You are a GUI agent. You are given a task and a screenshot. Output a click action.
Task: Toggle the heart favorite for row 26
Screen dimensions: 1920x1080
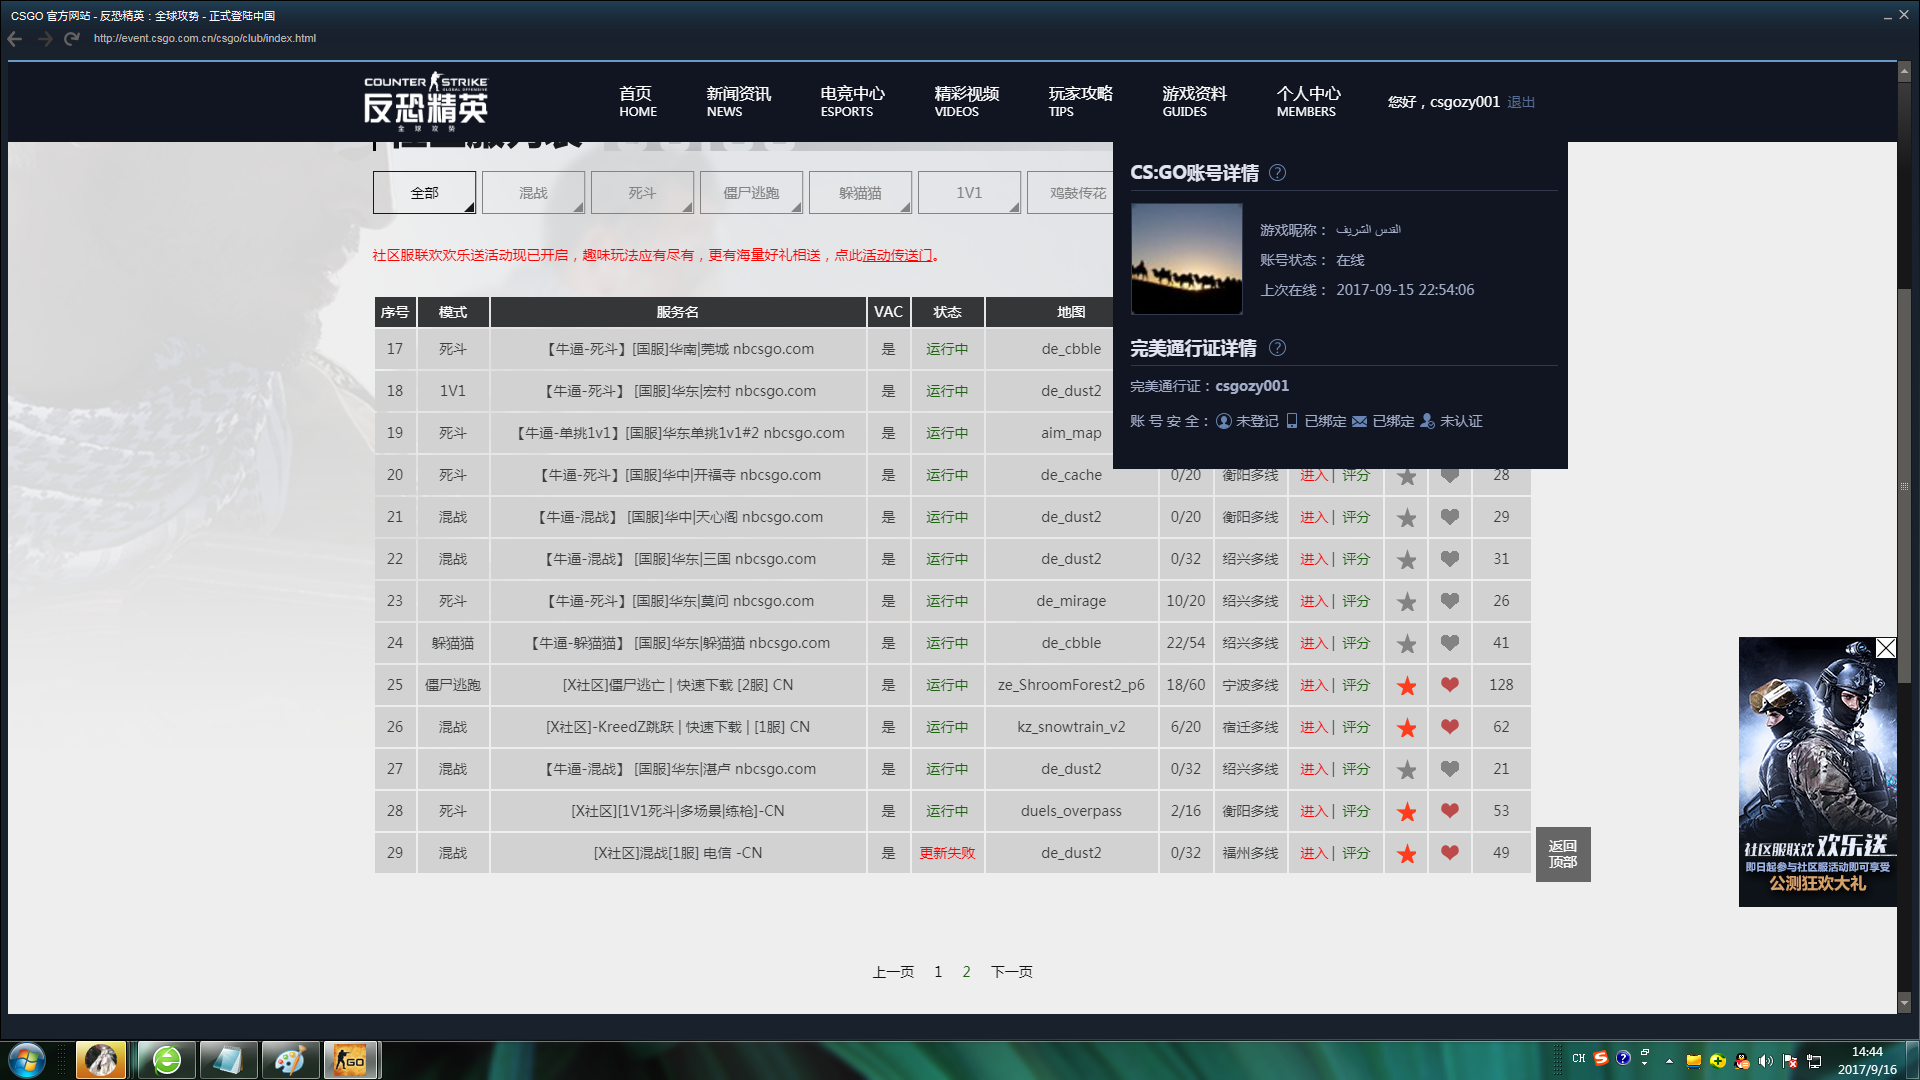pyautogui.click(x=1449, y=727)
